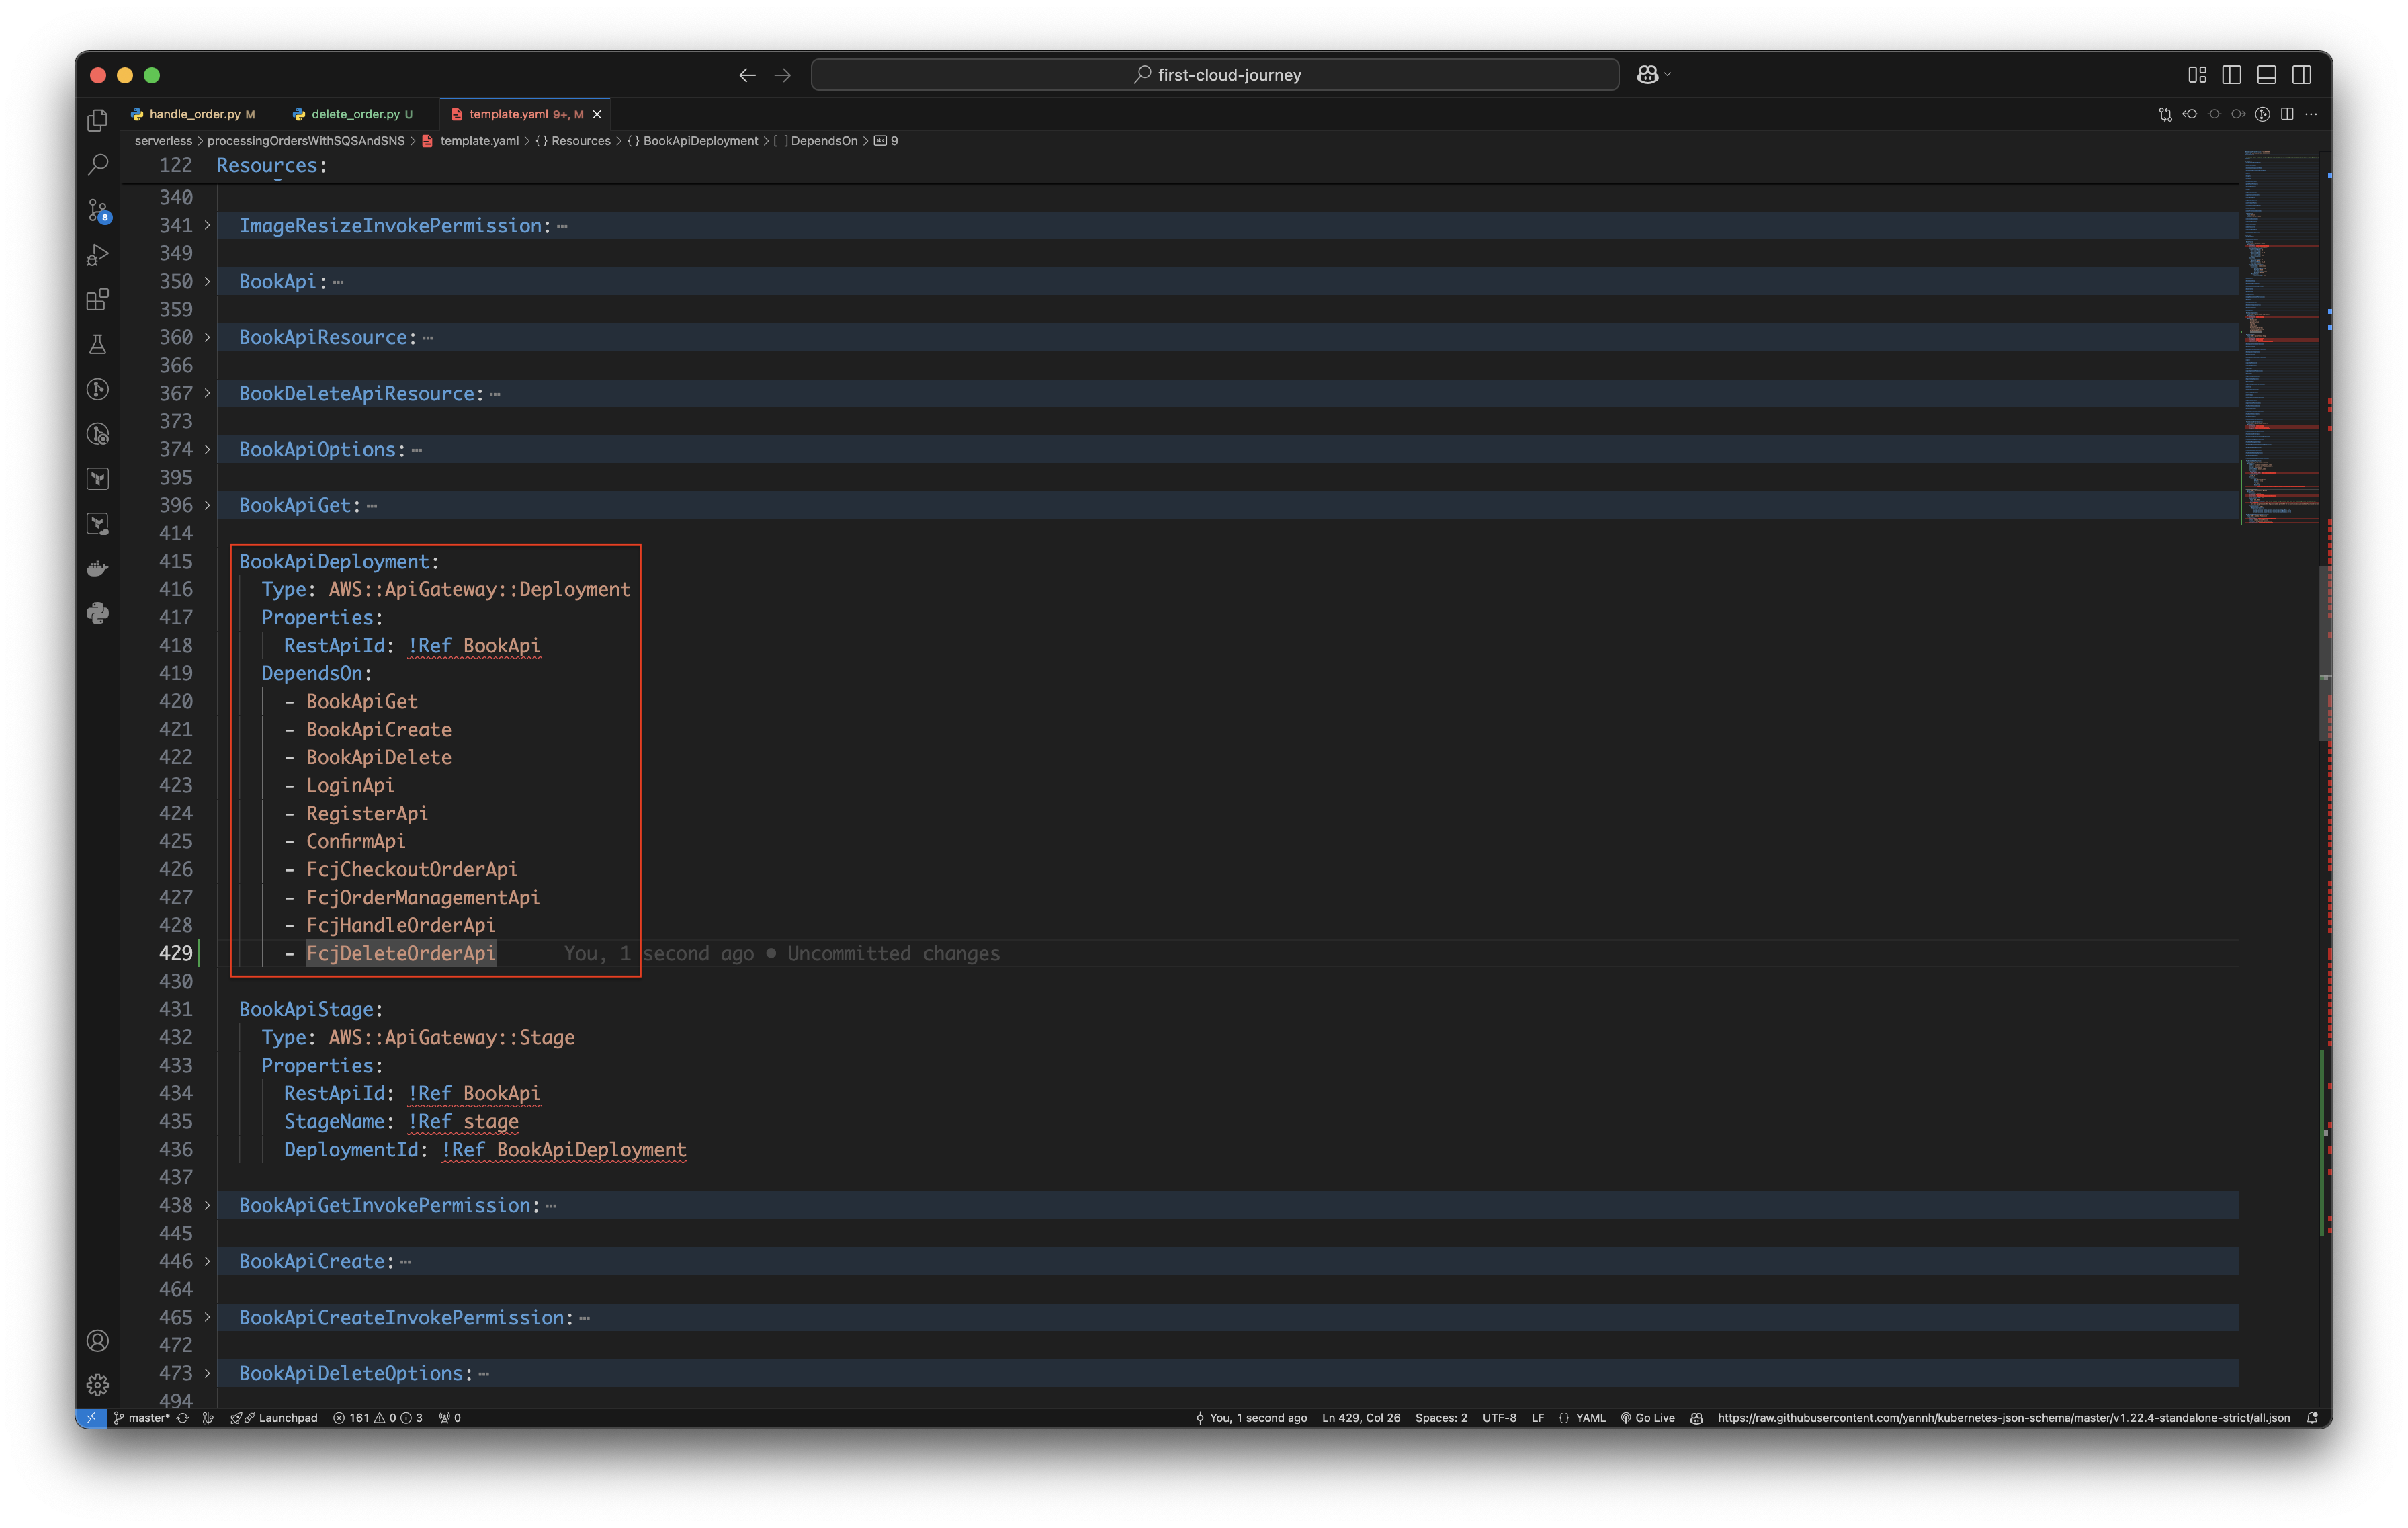Open the Extensions view

[x=97, y=300]
